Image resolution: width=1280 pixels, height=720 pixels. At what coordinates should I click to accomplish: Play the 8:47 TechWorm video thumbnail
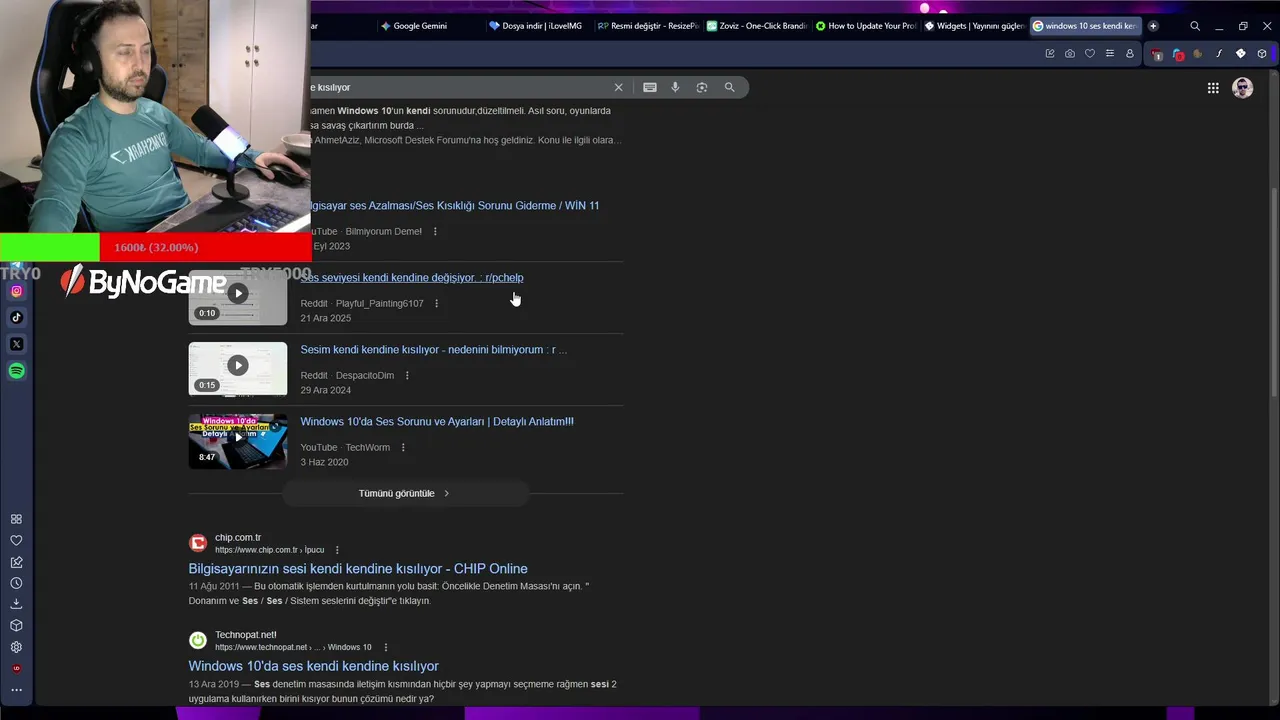[x=237, y=442]
